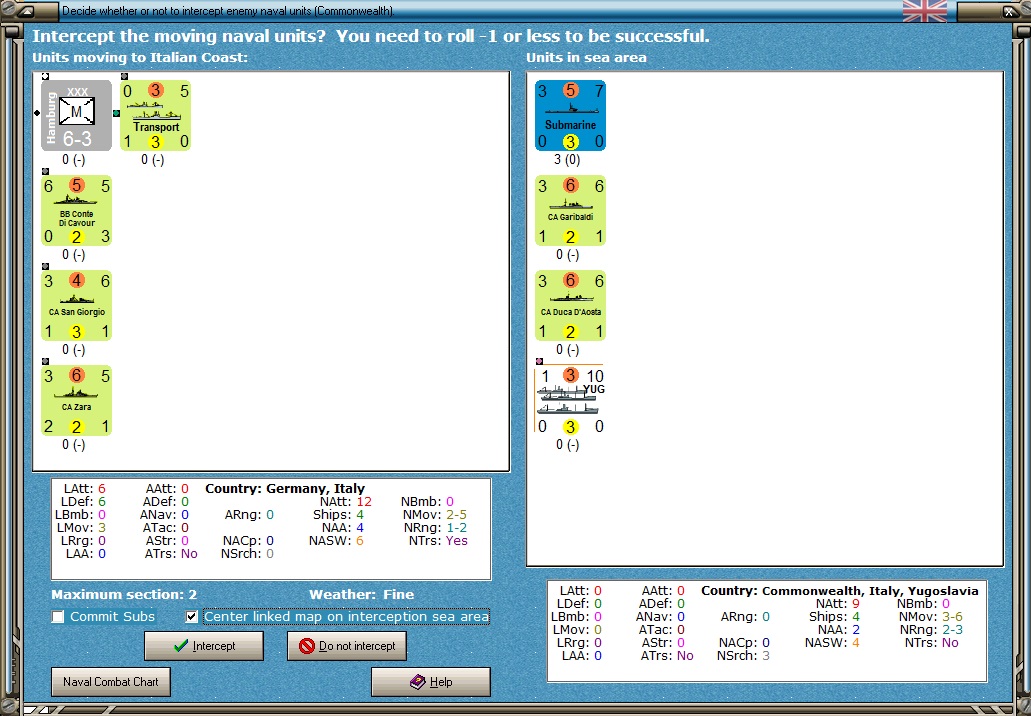This screenshot has width=1031, height=716.
Task: Click the NASW: 6 value
Action: (x=360, y=540)
